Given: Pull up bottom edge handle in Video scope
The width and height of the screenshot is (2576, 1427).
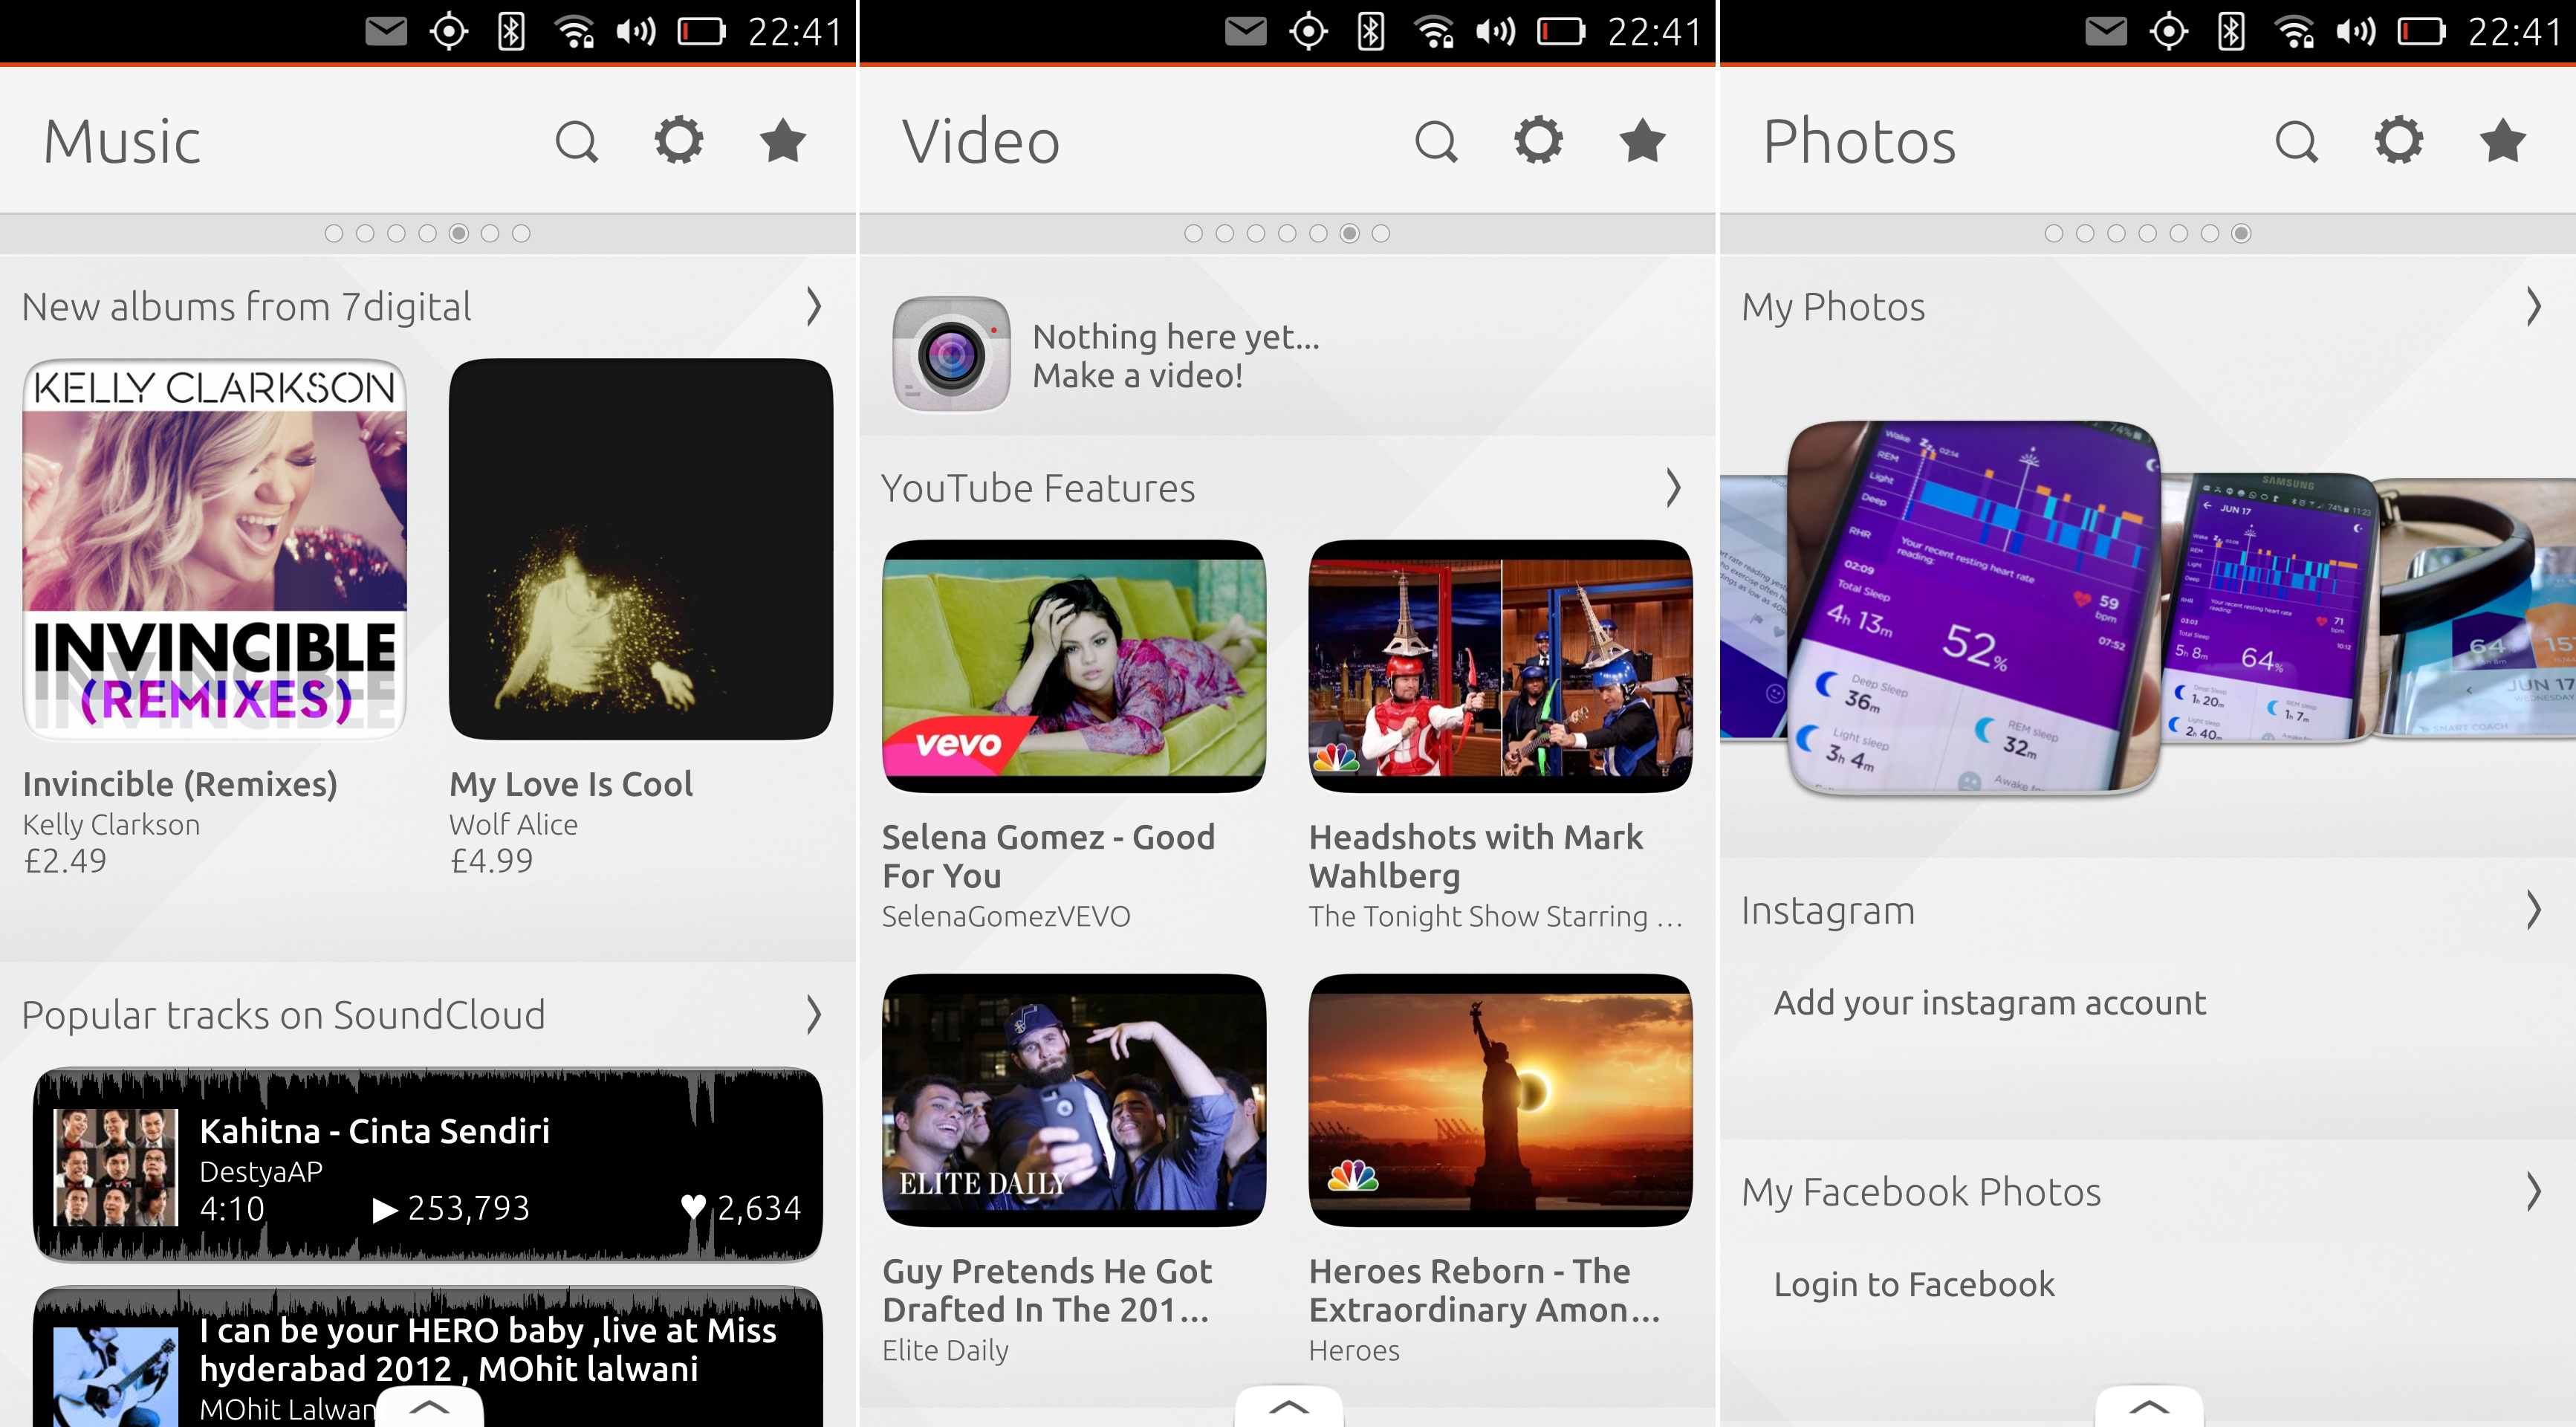Looking at the screenshot, I should pyautogui.click(x=1289, y=1406).
